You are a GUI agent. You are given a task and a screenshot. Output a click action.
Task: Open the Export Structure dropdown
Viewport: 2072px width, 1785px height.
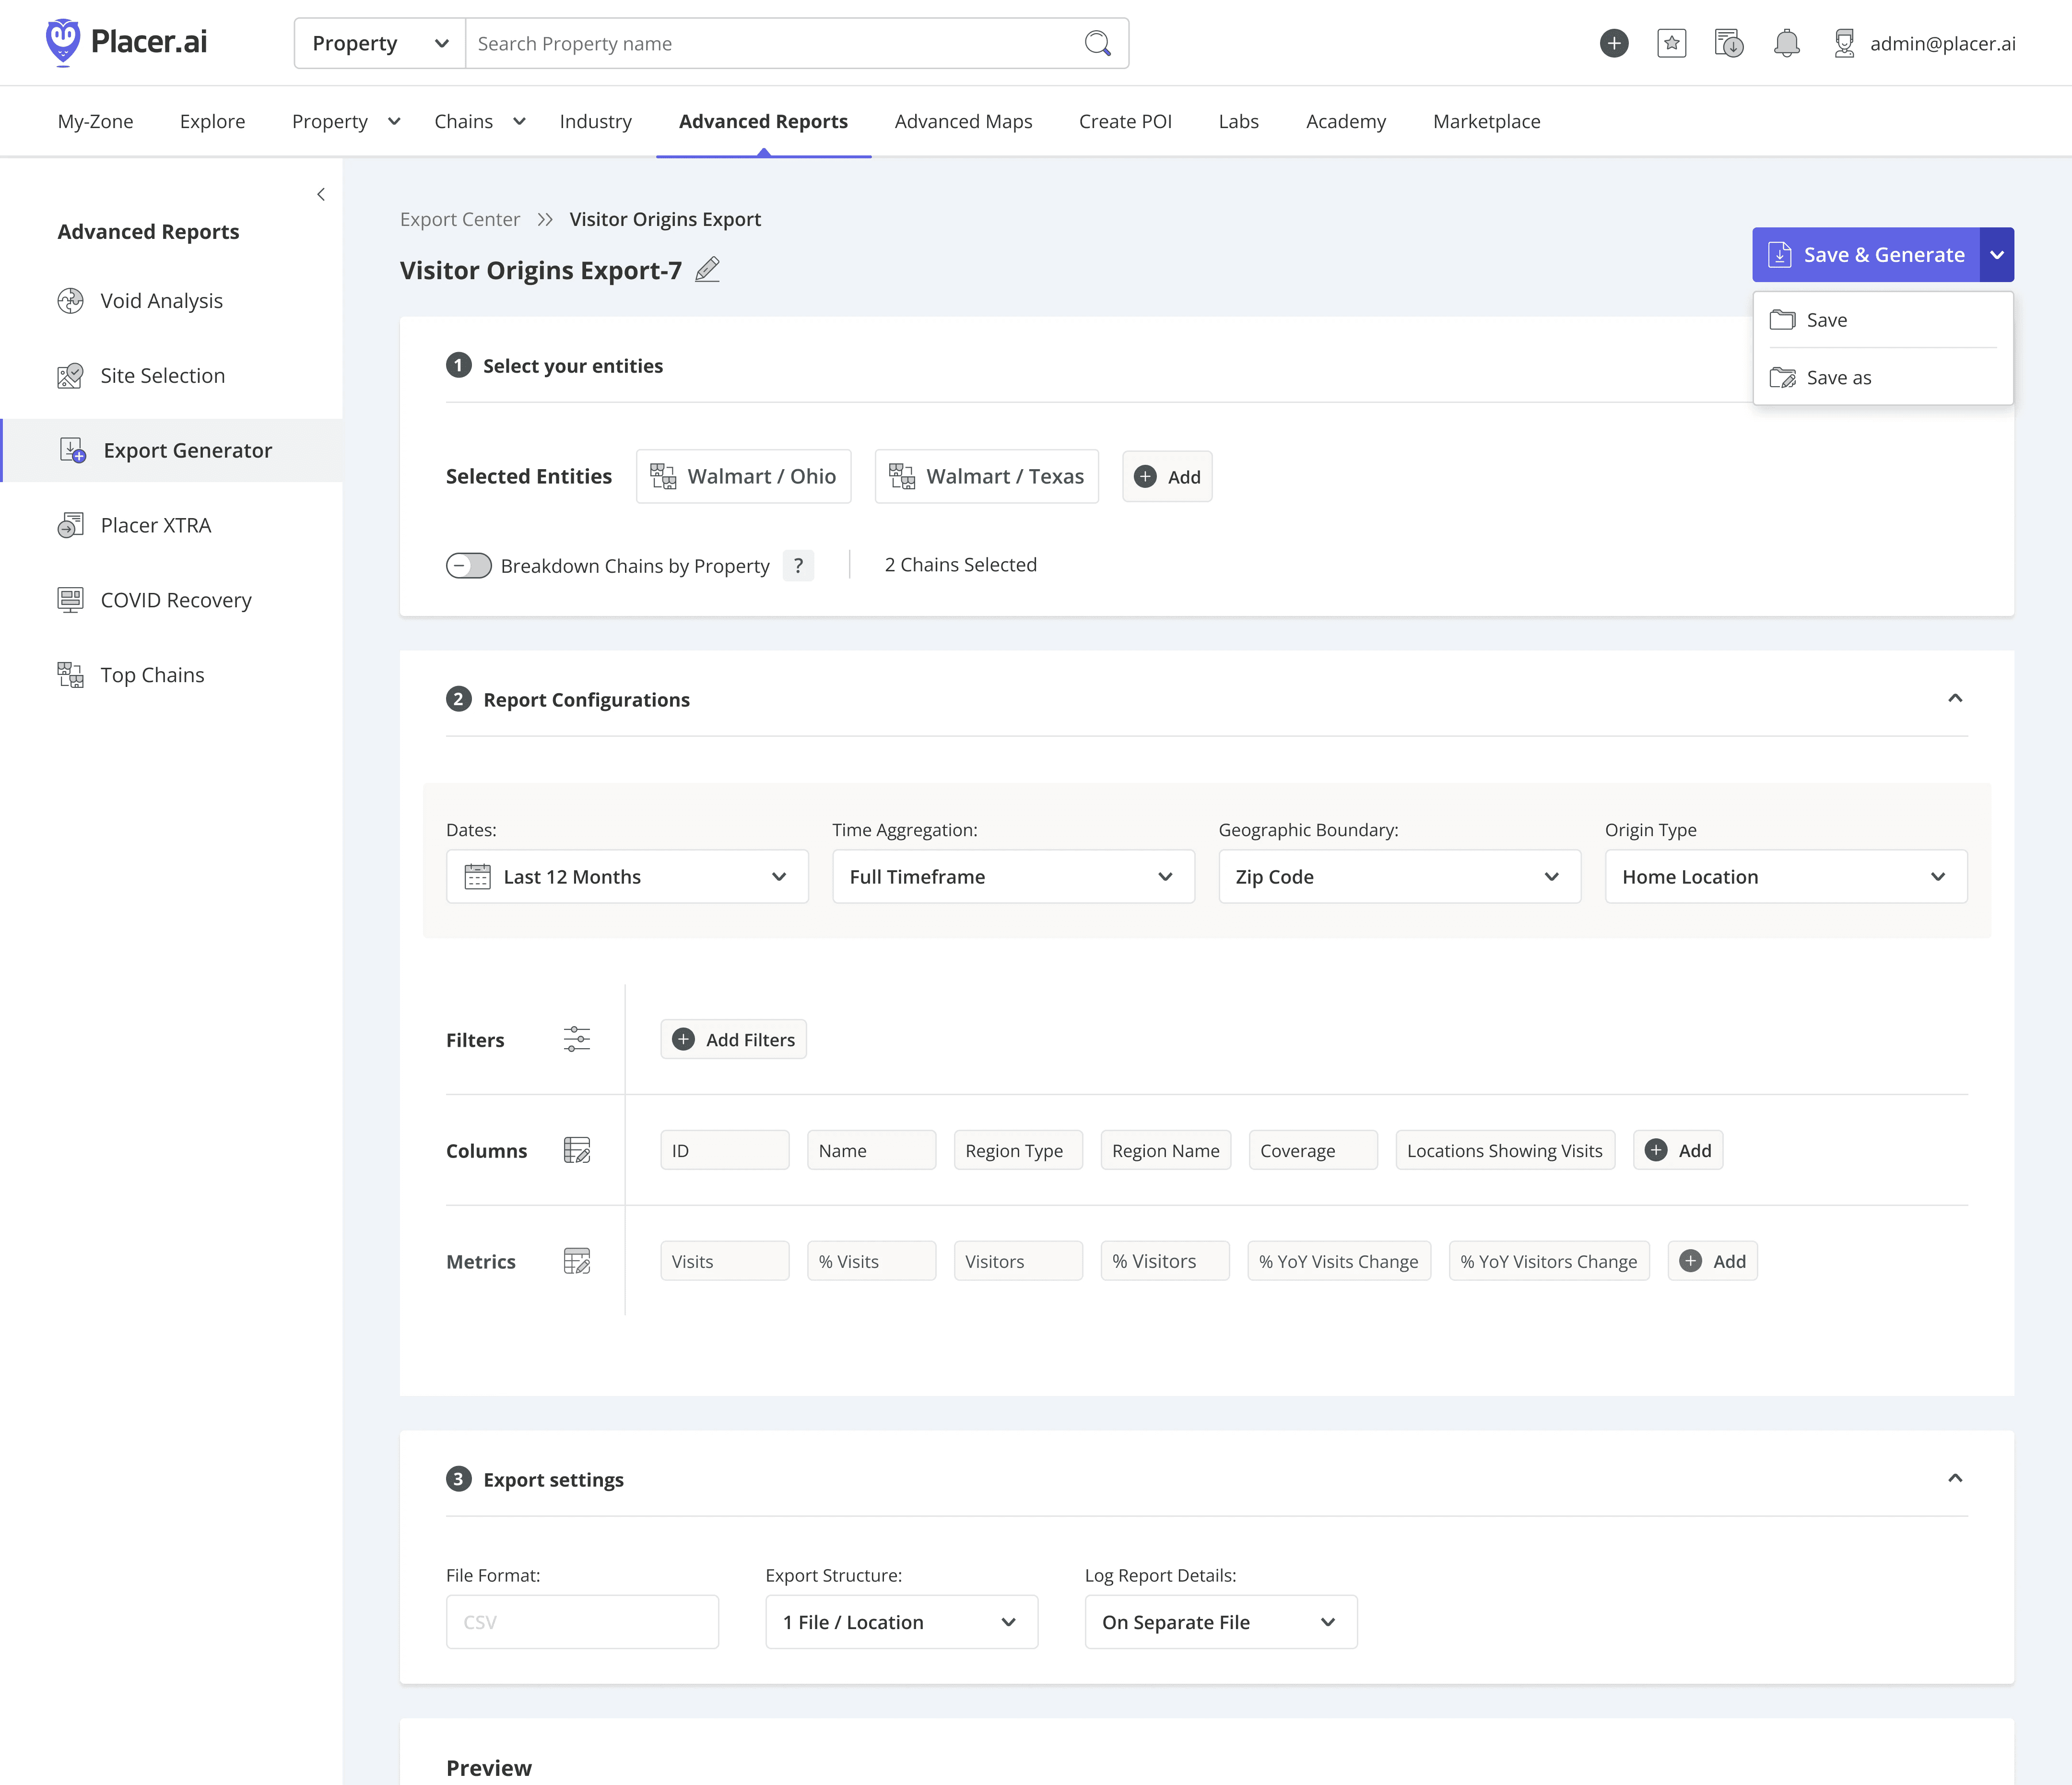point(901,1622)
